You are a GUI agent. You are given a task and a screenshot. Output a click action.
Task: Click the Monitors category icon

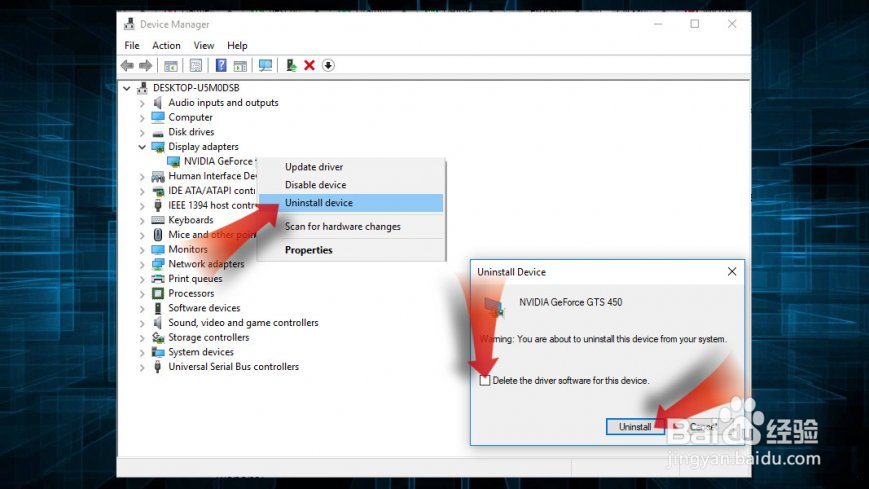[158, 249]
